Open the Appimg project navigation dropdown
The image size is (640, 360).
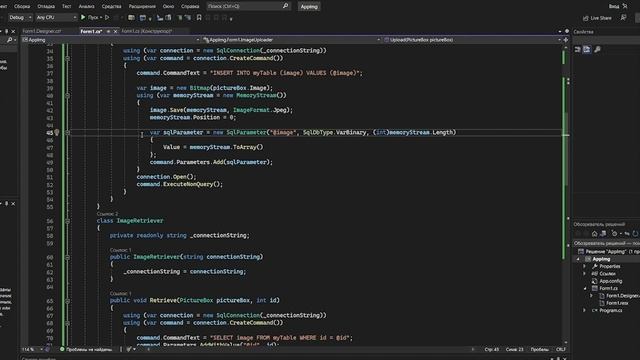coord(111,40)
